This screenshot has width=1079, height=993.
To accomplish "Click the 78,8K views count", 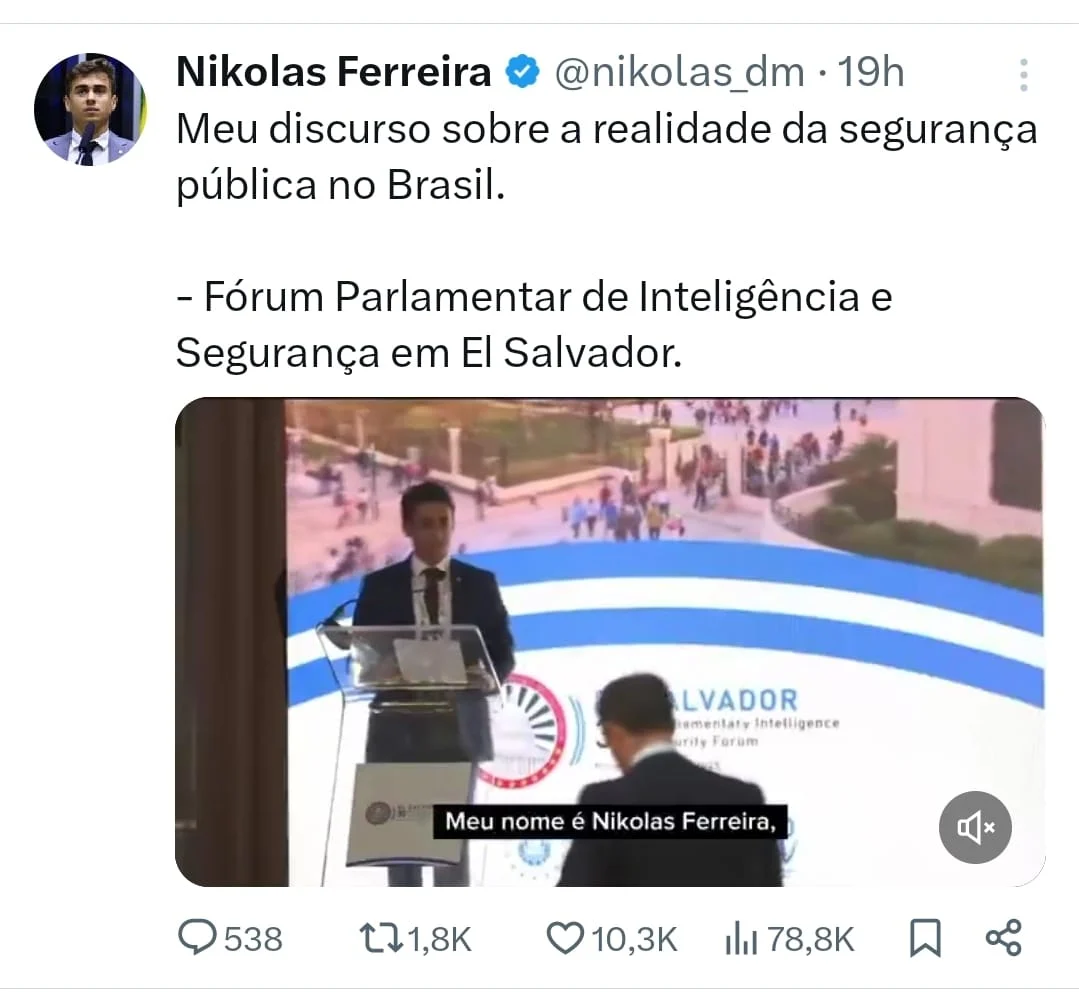I will click(x=811, y=939).
